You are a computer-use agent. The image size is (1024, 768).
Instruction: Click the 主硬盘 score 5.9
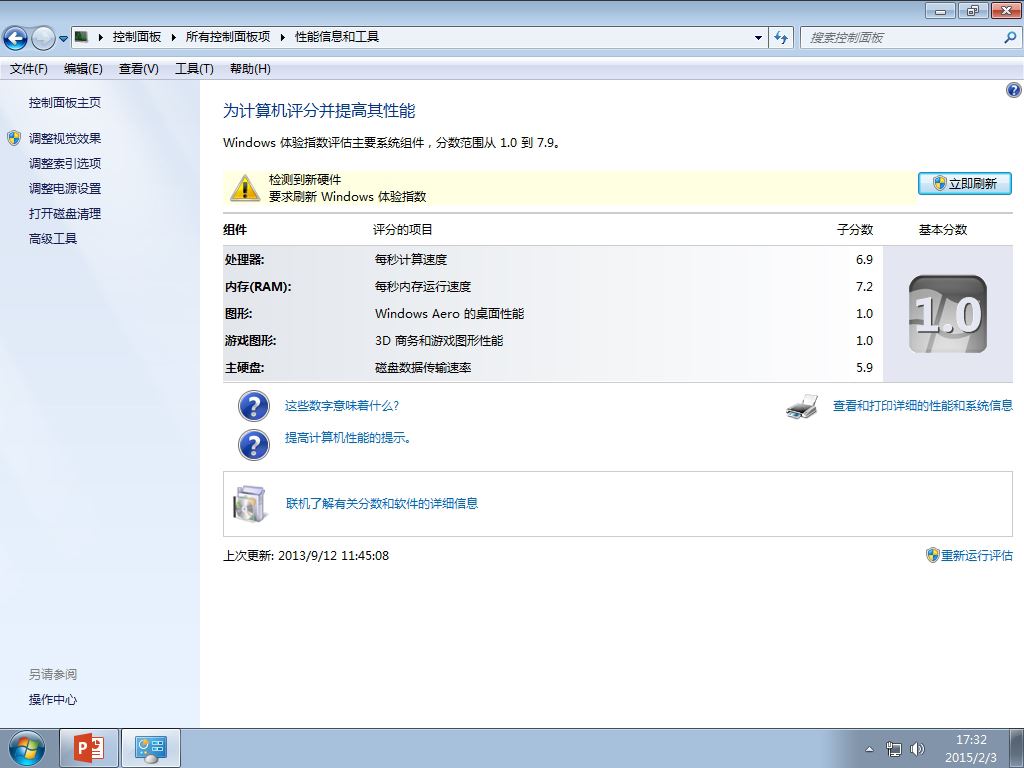864,368
